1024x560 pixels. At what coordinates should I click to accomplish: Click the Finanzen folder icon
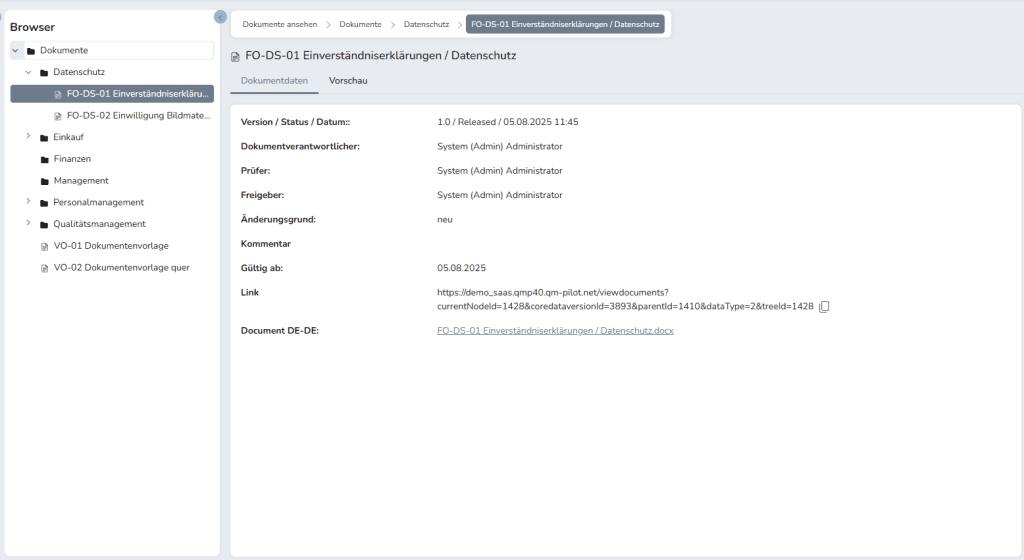pyautogui.click(x=44, y=159)
